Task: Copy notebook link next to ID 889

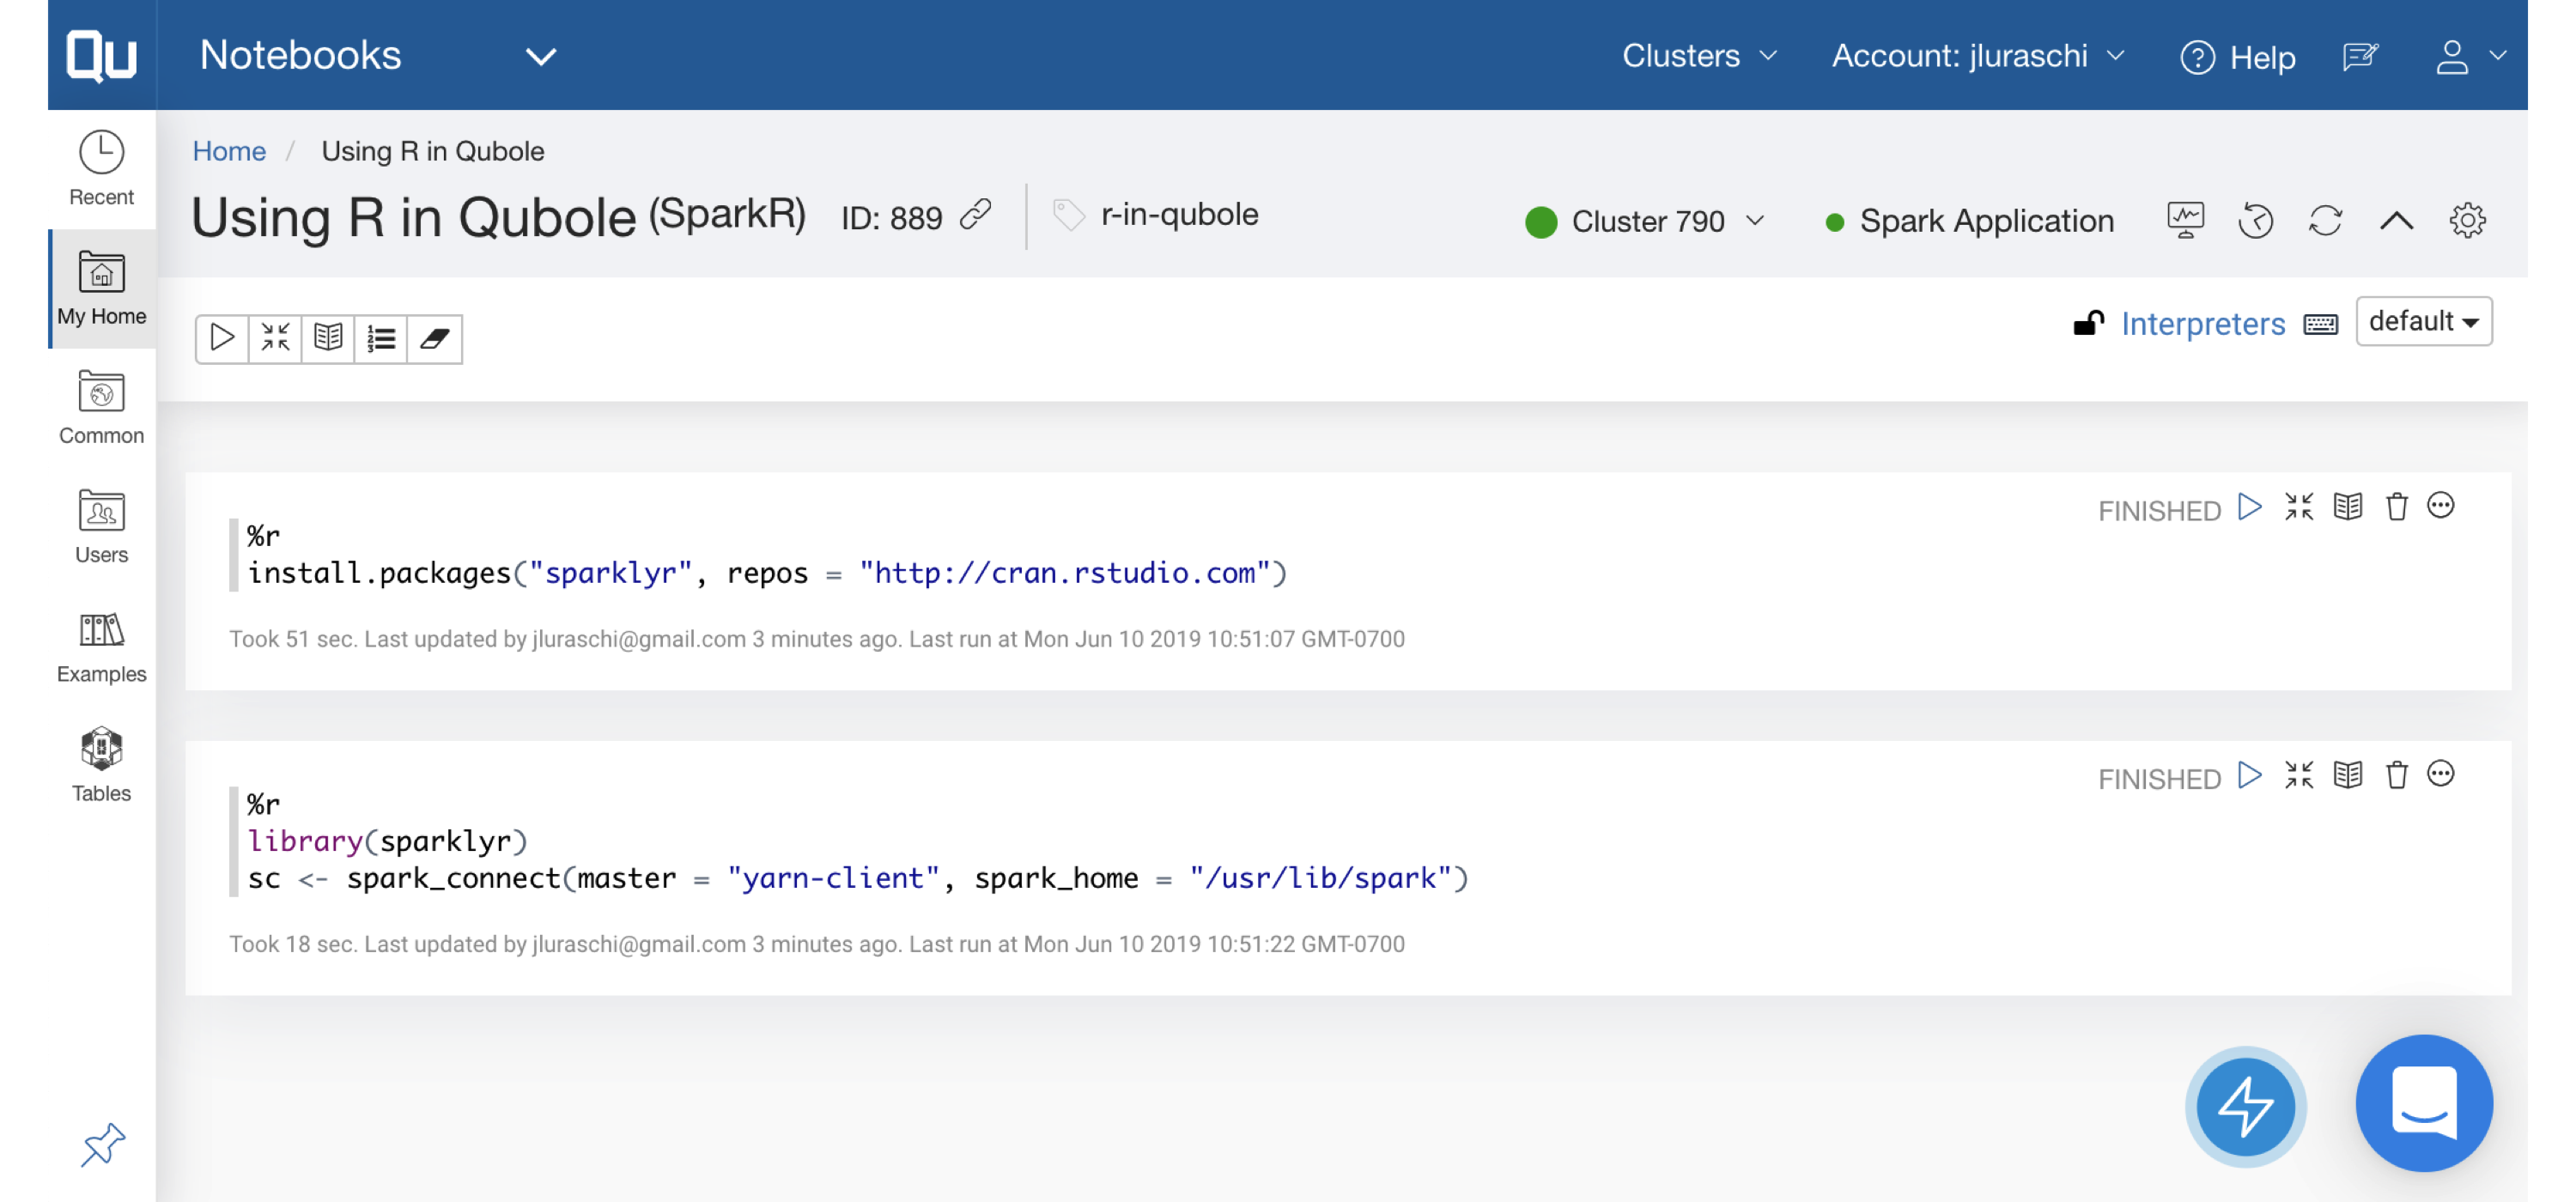Action: [975, 215]
